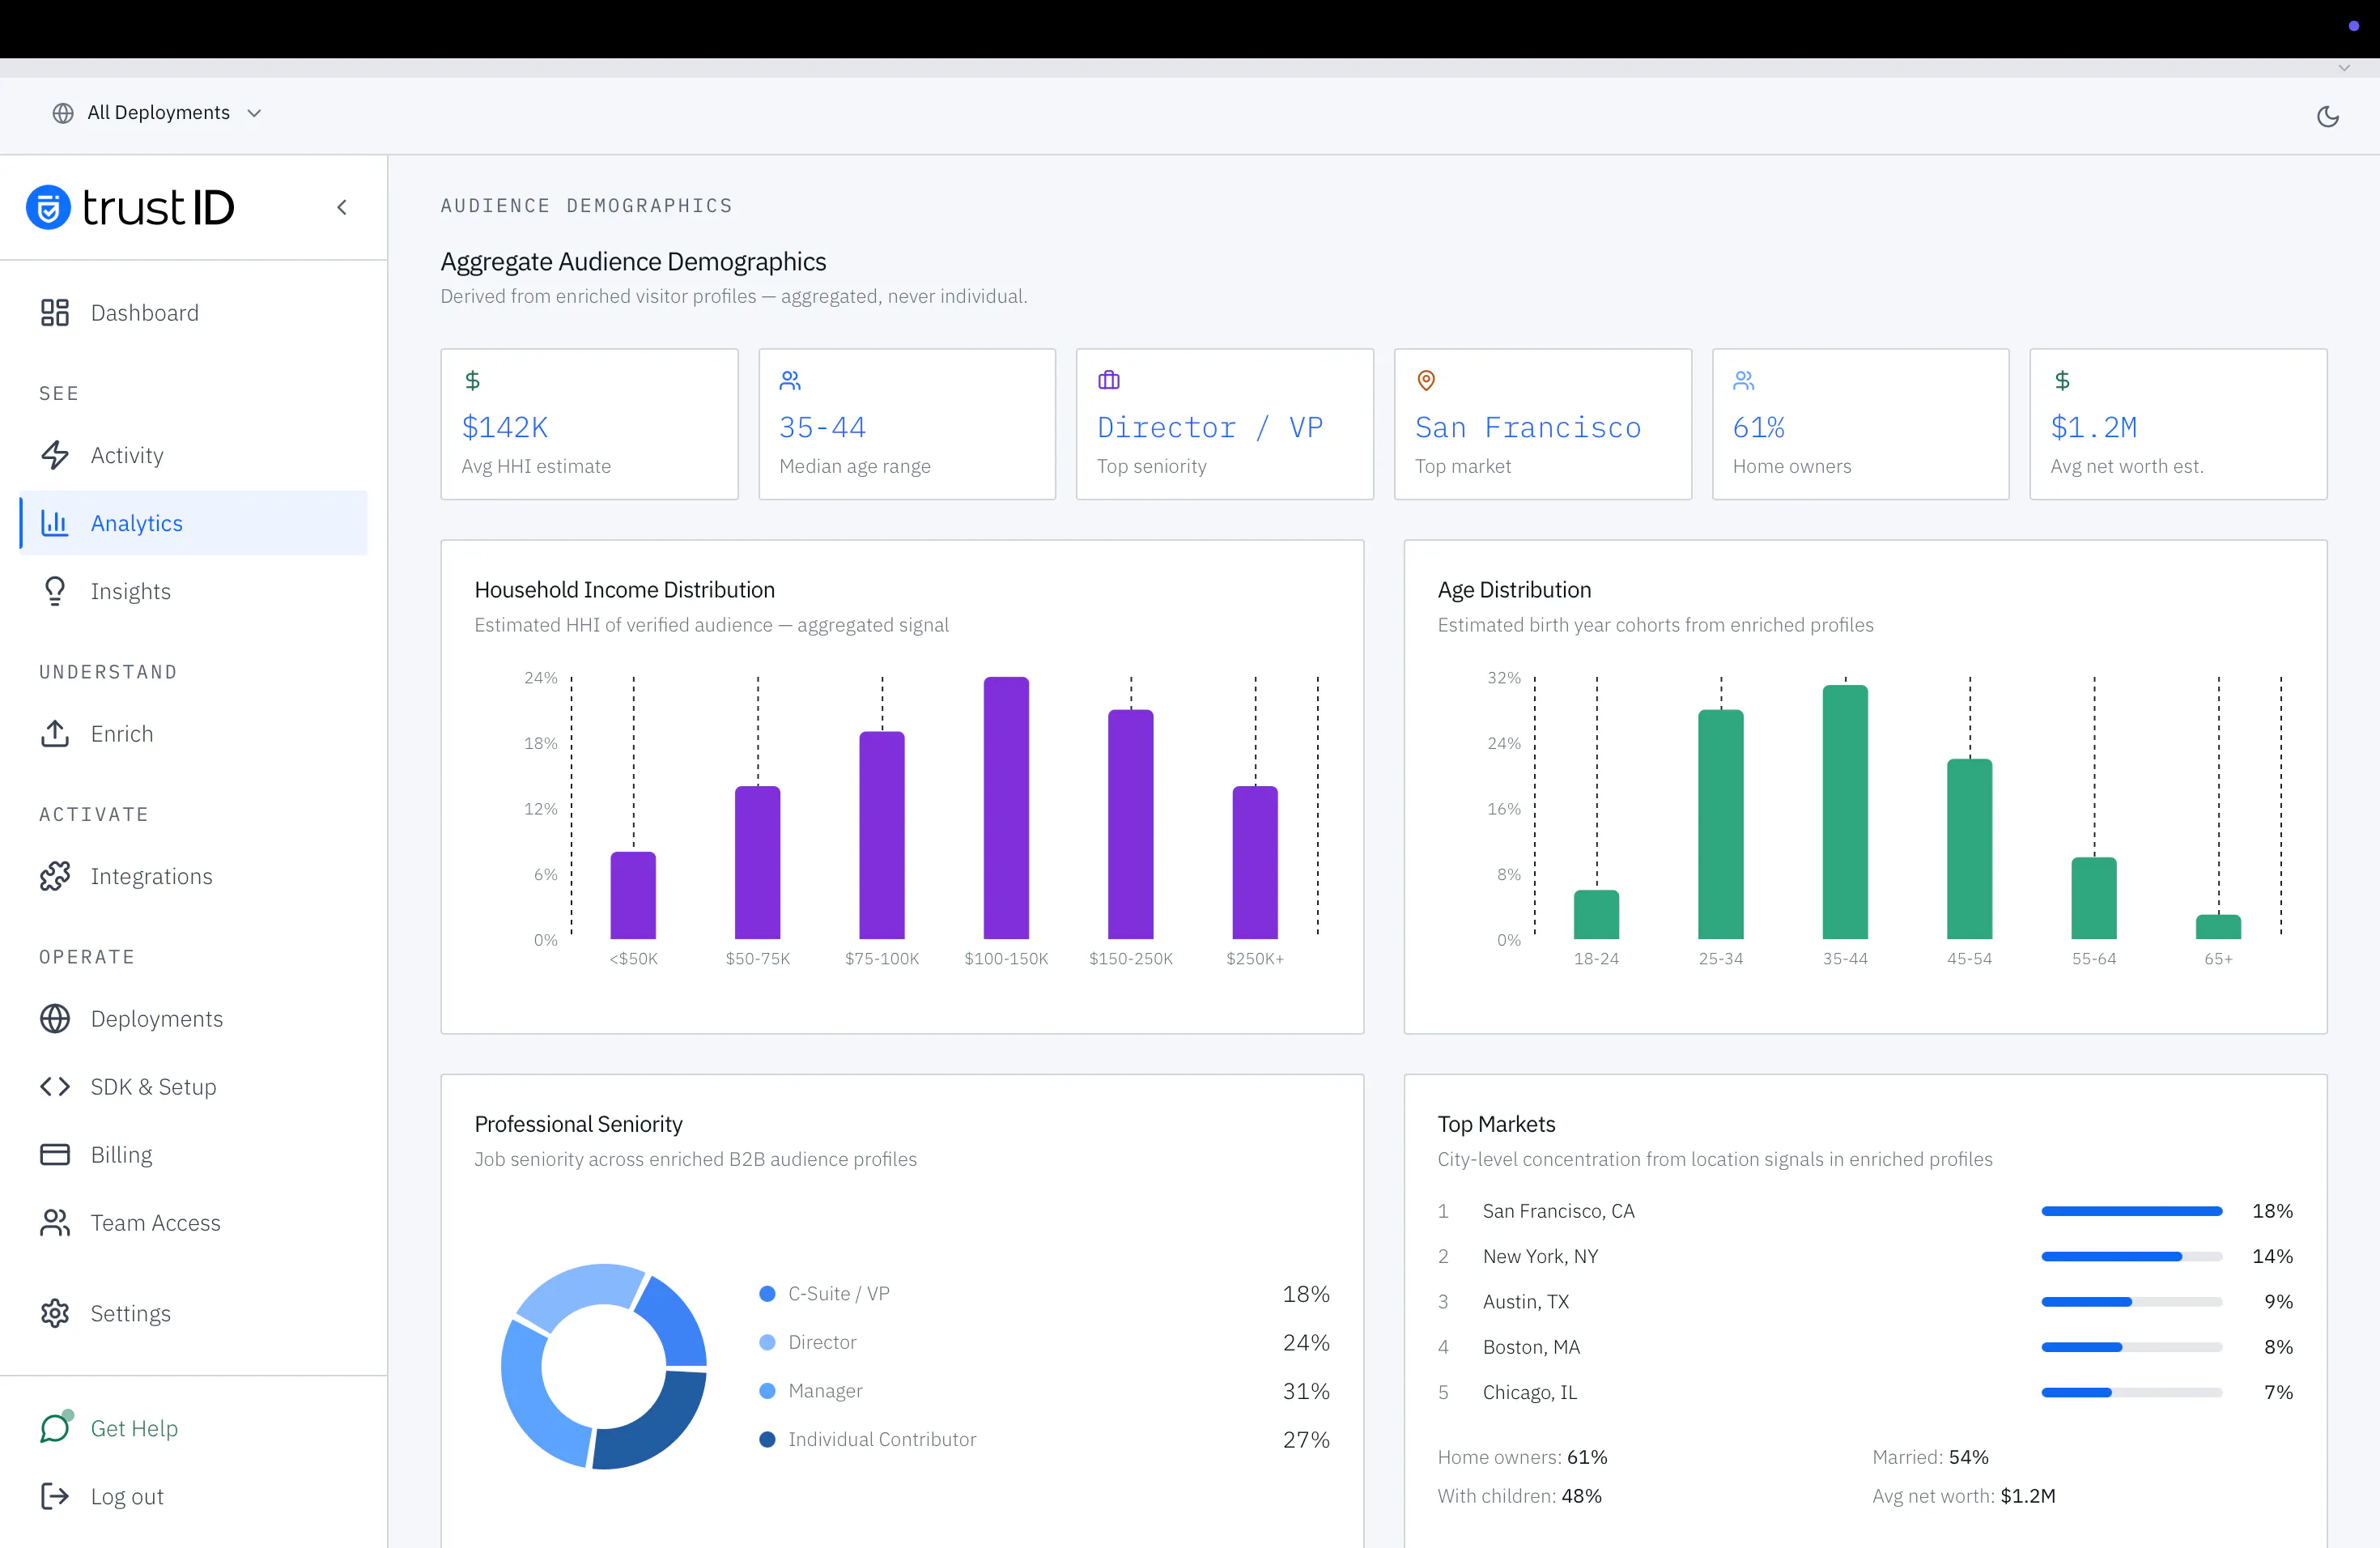Click the people icon on the Home owners card
The image size is (2380, 1548).
1744,380
